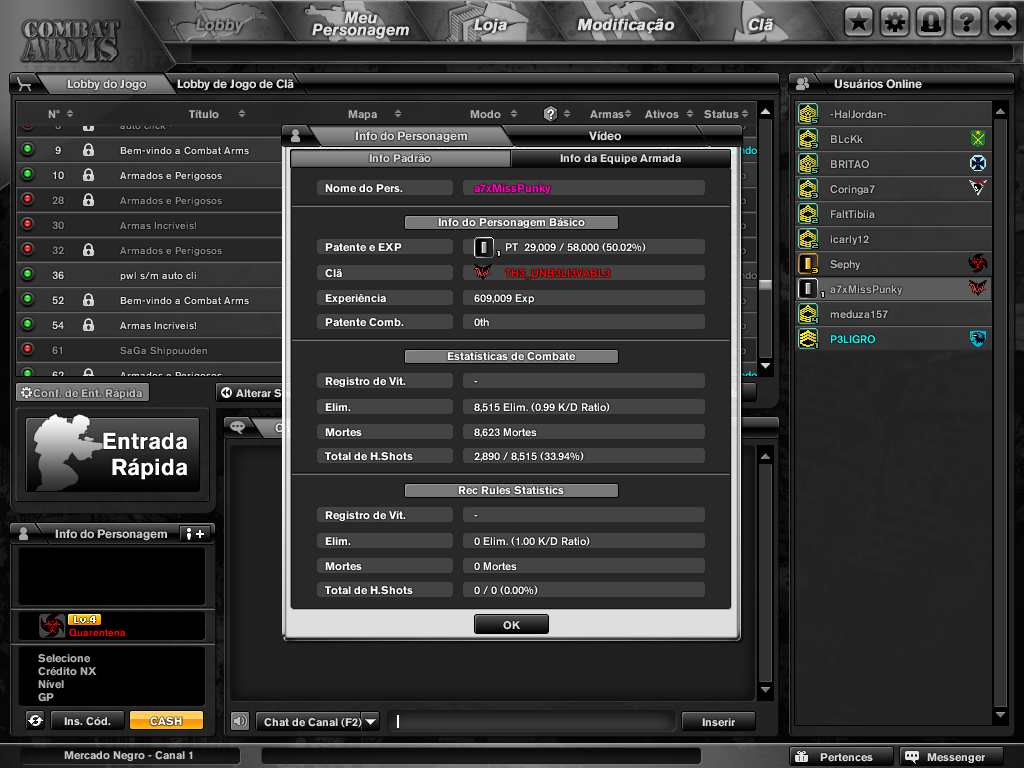The width and height of the screenshot is (1024, 768).
Task: Open the Pertences button
Action: tap(841, 756)
